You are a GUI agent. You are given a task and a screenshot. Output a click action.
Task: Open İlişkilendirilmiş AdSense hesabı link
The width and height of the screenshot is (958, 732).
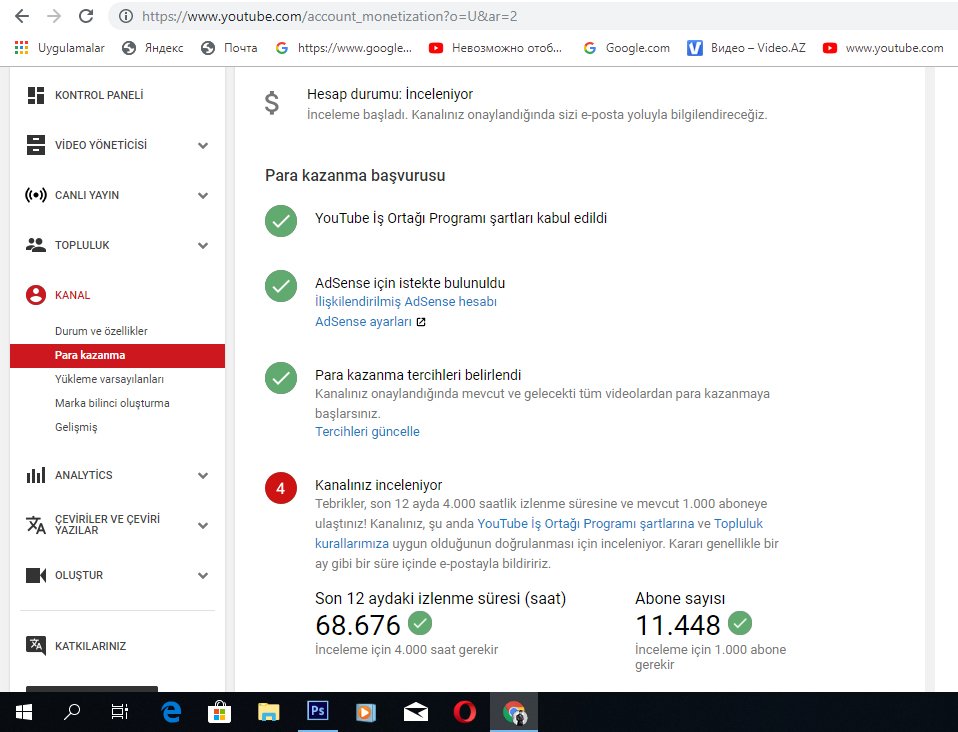406,302
